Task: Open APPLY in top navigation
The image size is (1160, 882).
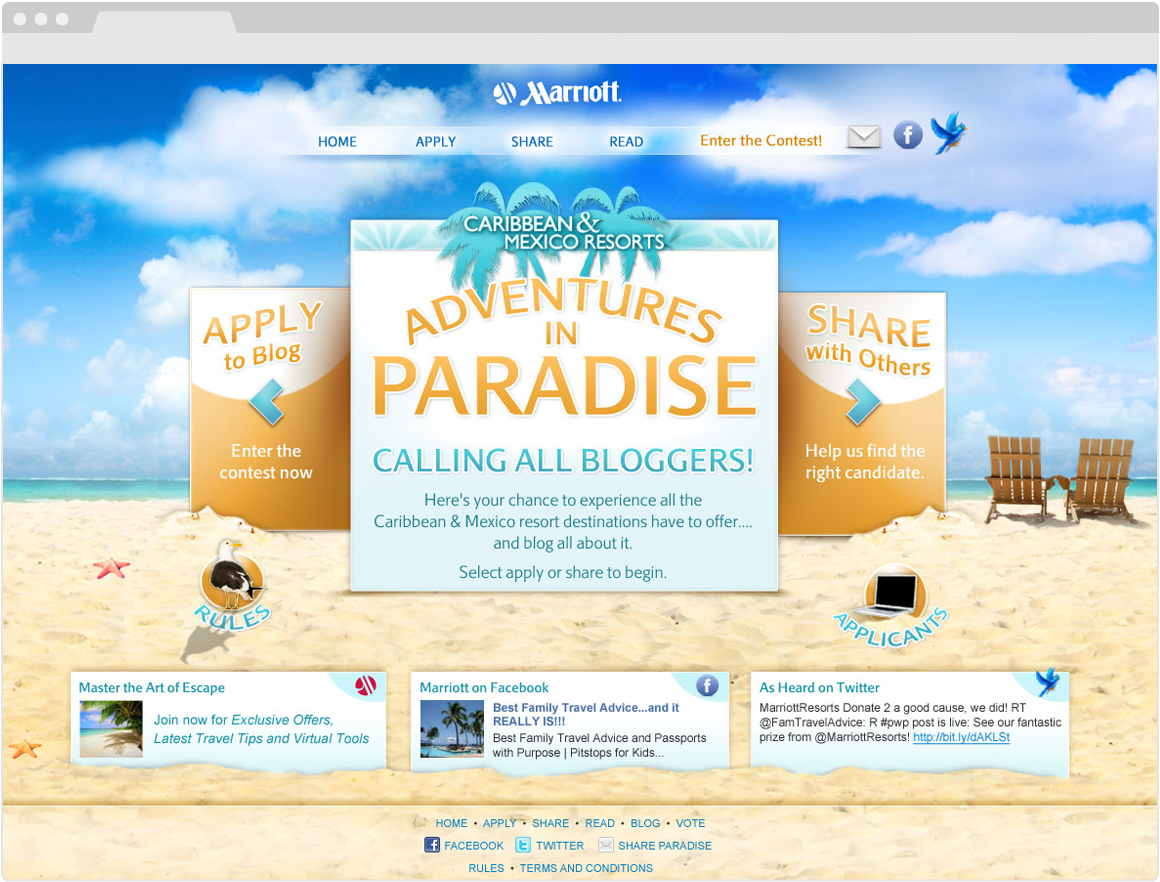Action: 436,141
